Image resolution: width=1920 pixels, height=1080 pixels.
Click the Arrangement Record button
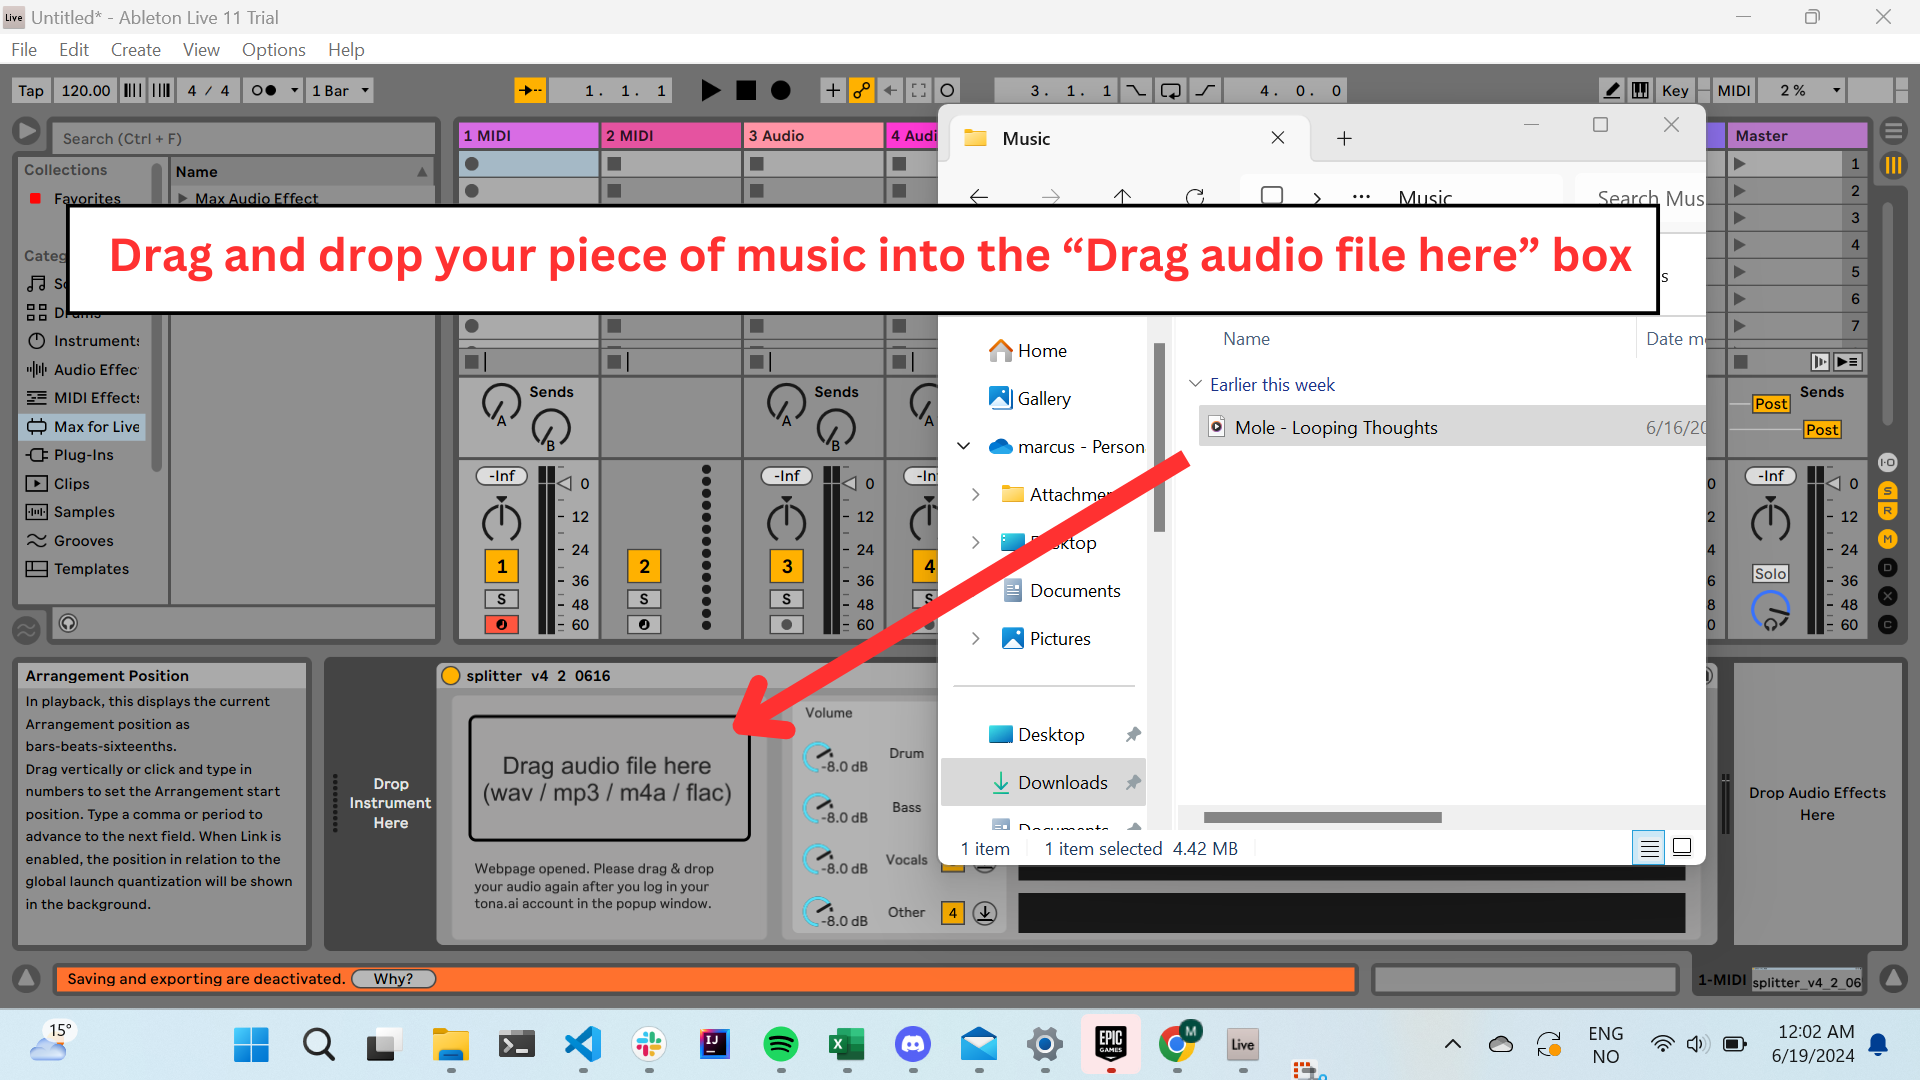pos(781,91)
